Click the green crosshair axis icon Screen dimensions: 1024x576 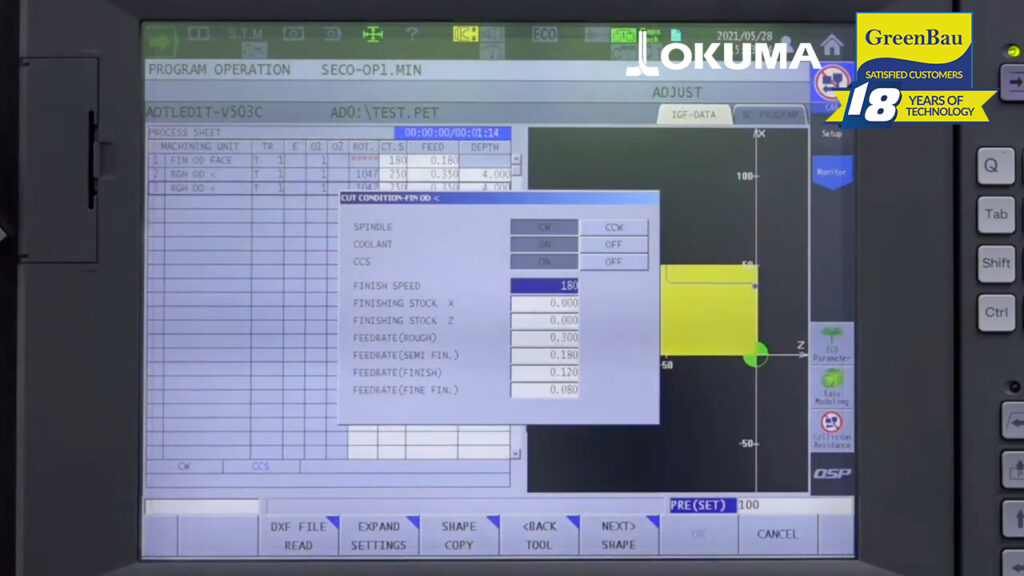372,34
